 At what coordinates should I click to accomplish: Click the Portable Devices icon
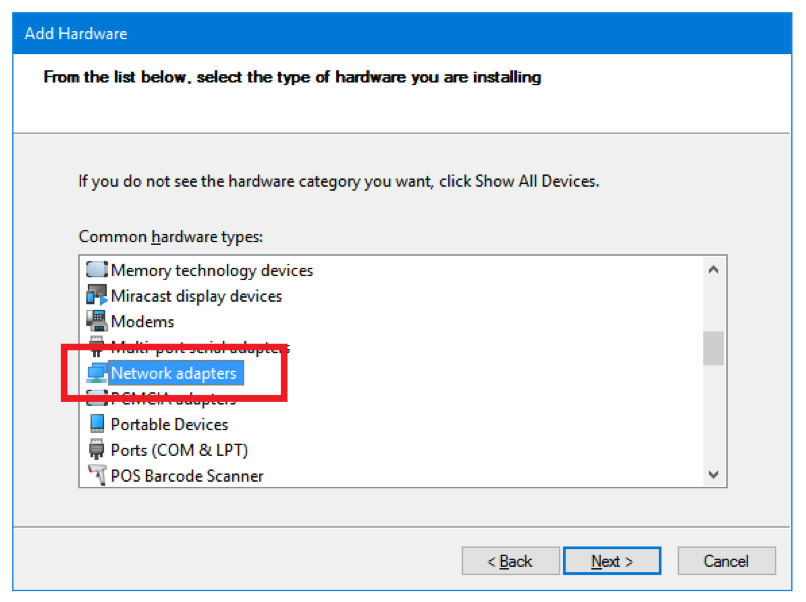pos(96,424)
